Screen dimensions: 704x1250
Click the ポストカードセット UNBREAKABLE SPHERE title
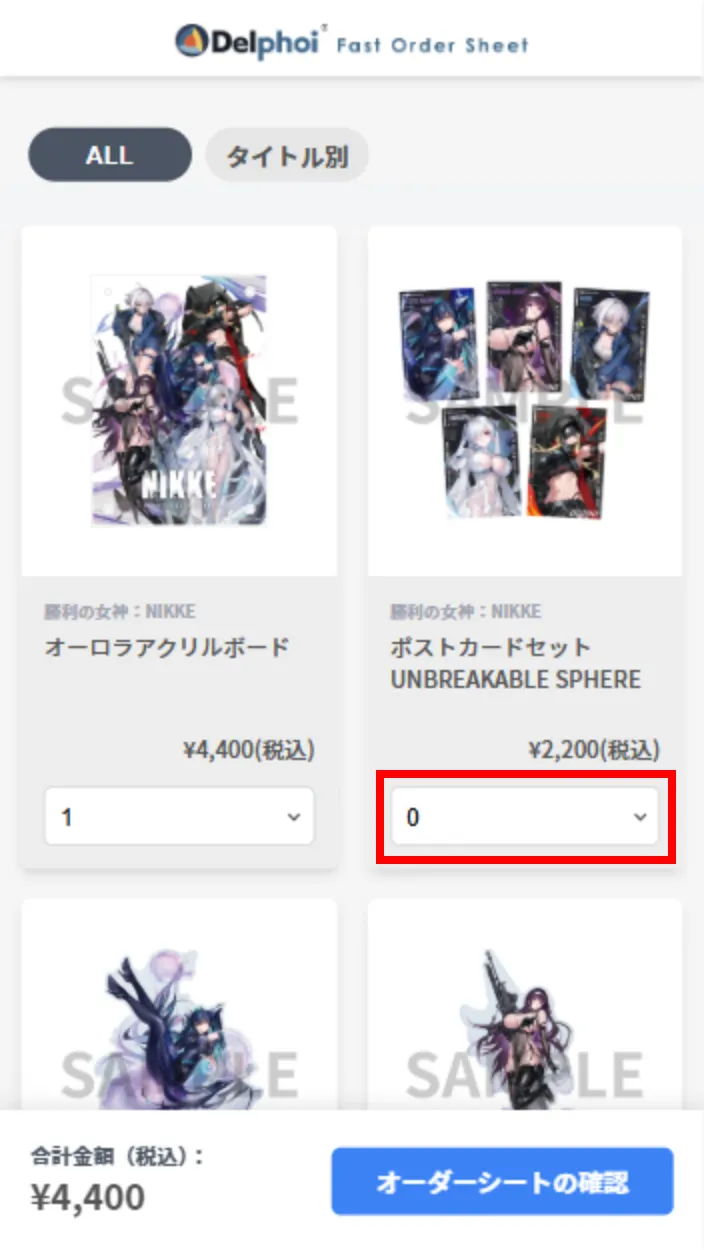click(515, 663)
